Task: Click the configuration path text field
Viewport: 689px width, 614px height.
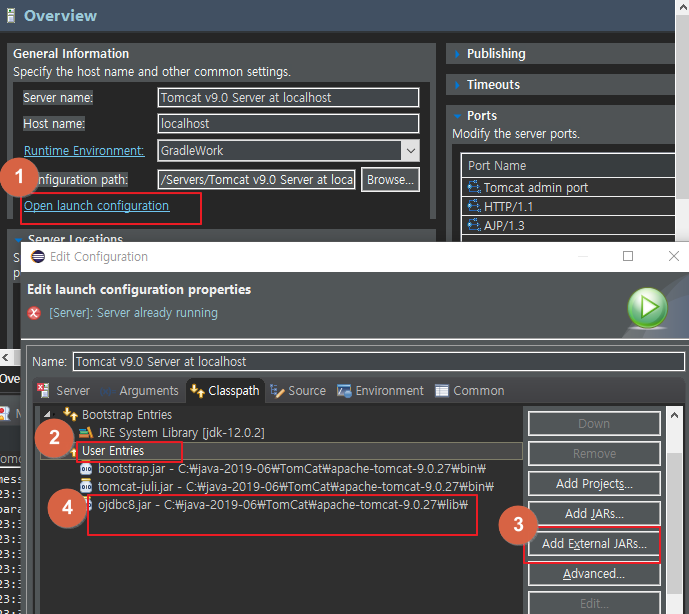Action: point(256,179)
